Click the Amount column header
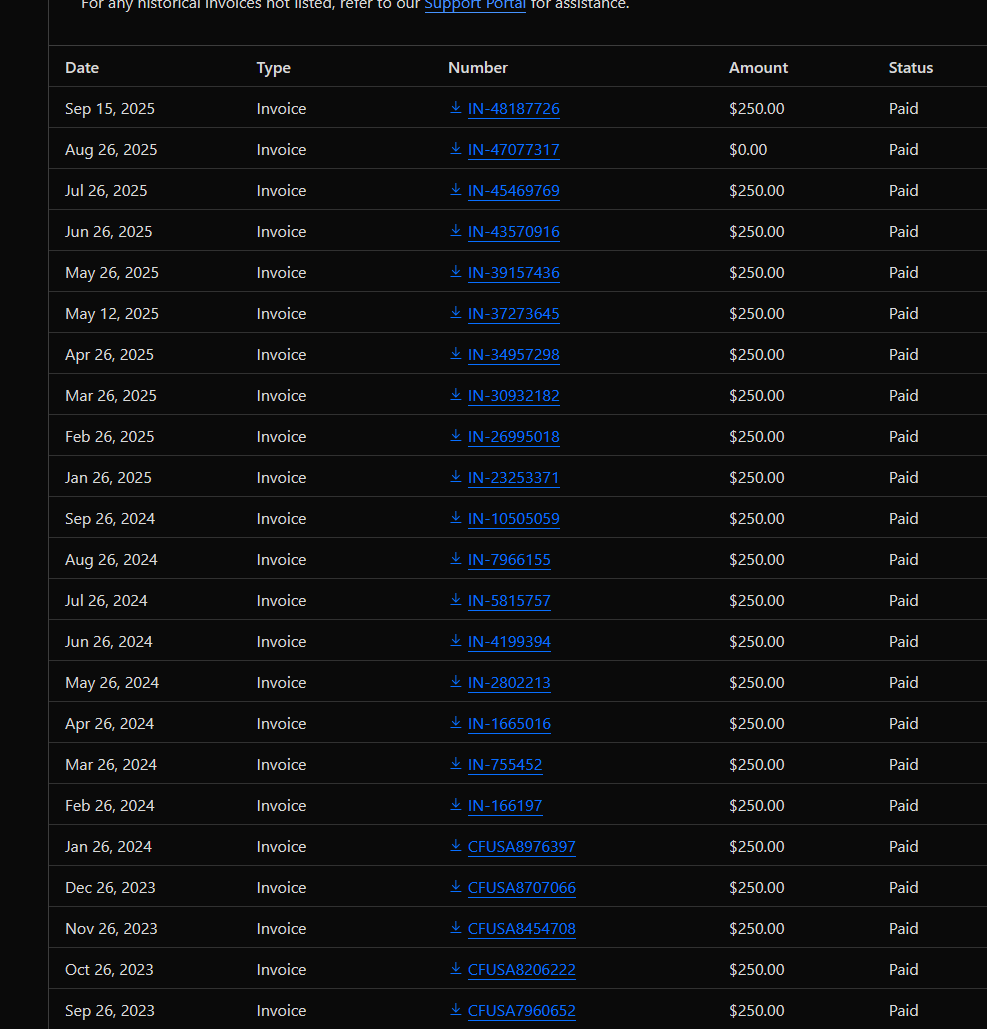The height and width of the screenshot is (1029, 987). tap(759, 68)
